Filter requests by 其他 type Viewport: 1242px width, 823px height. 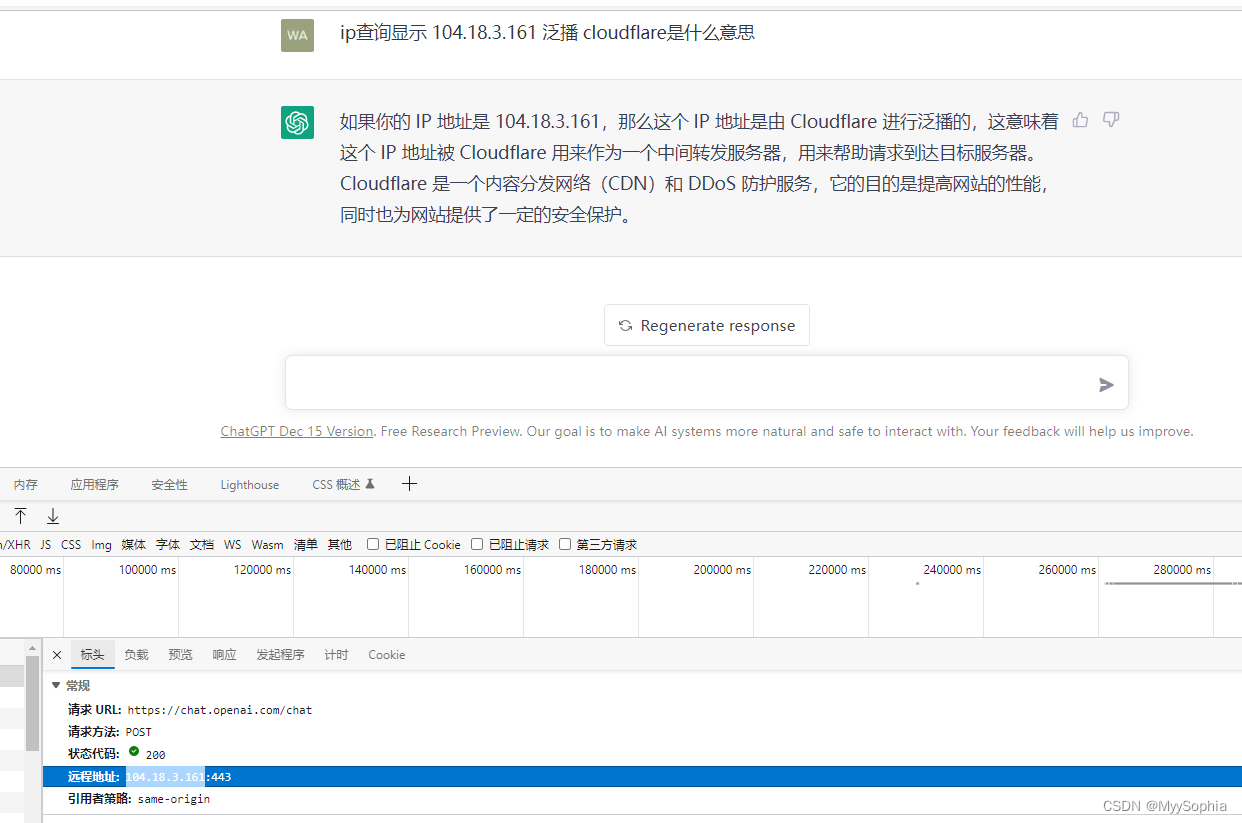click(339, 545)
